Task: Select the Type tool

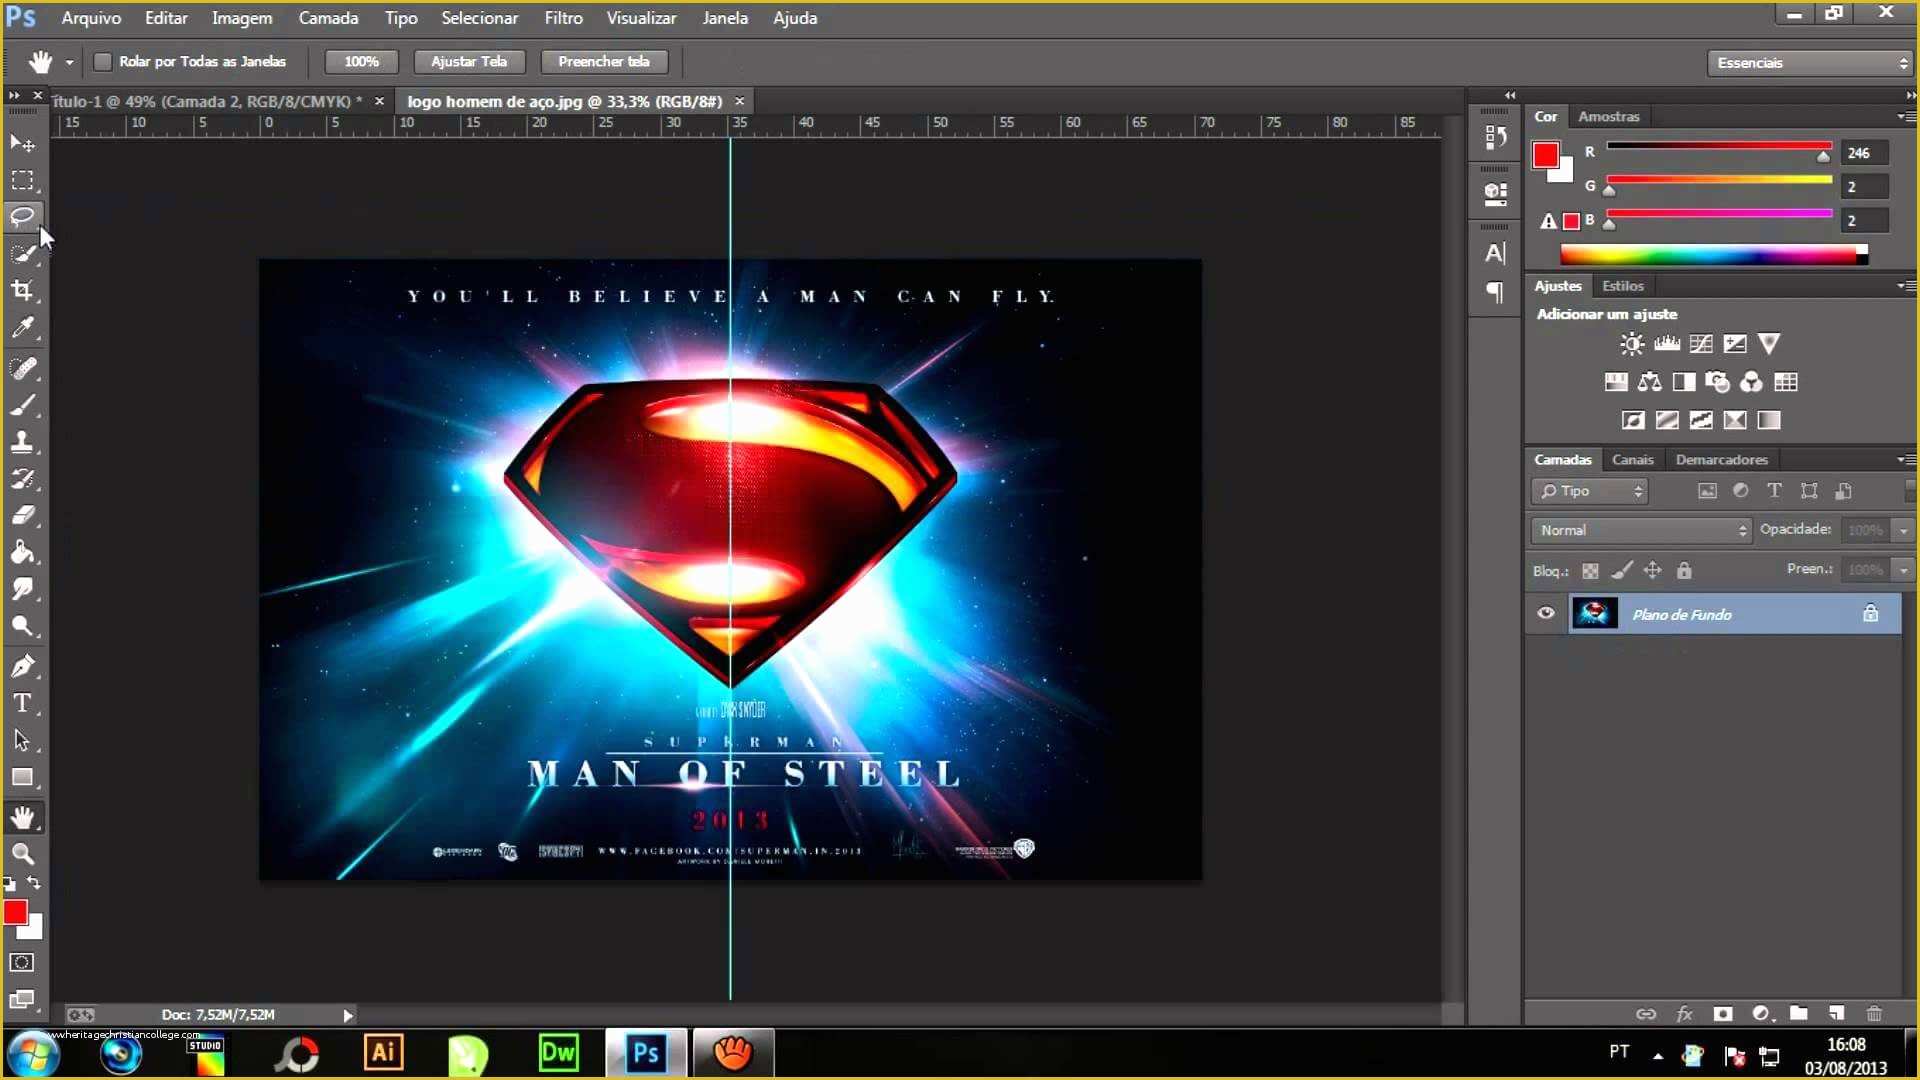Action: 22,703
